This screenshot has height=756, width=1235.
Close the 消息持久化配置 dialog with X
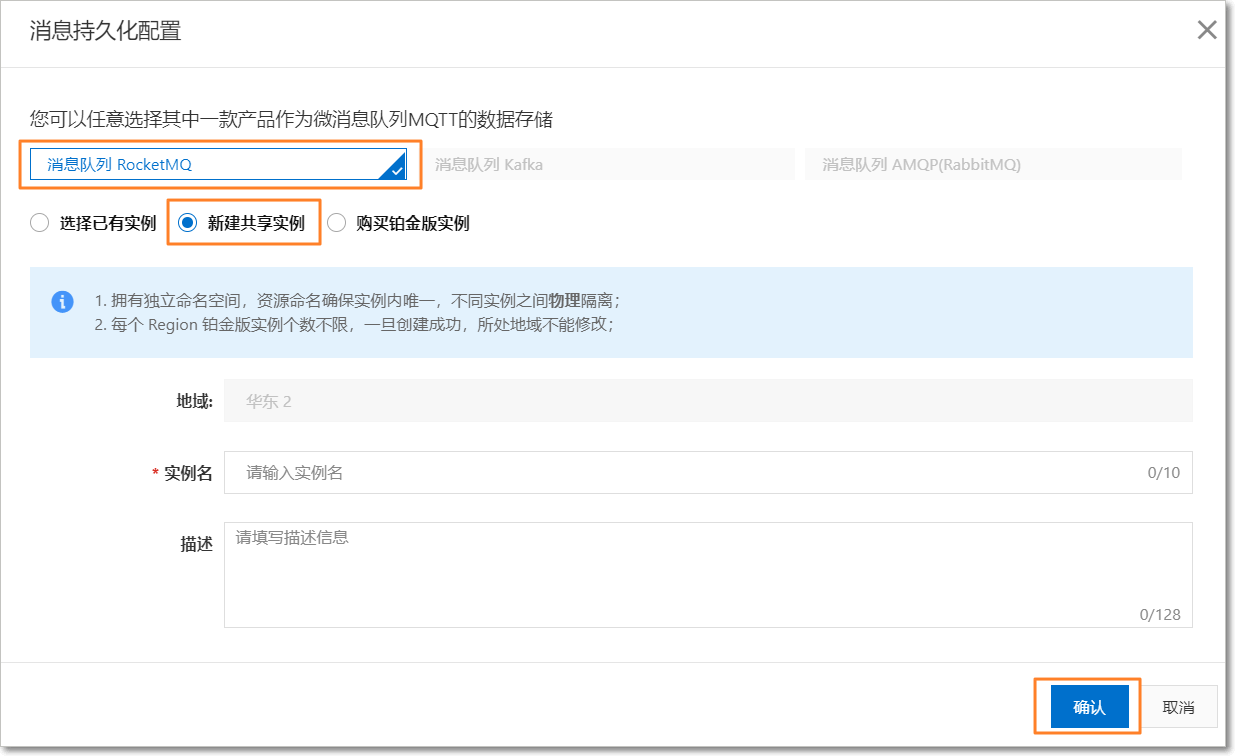[1207, 30]
